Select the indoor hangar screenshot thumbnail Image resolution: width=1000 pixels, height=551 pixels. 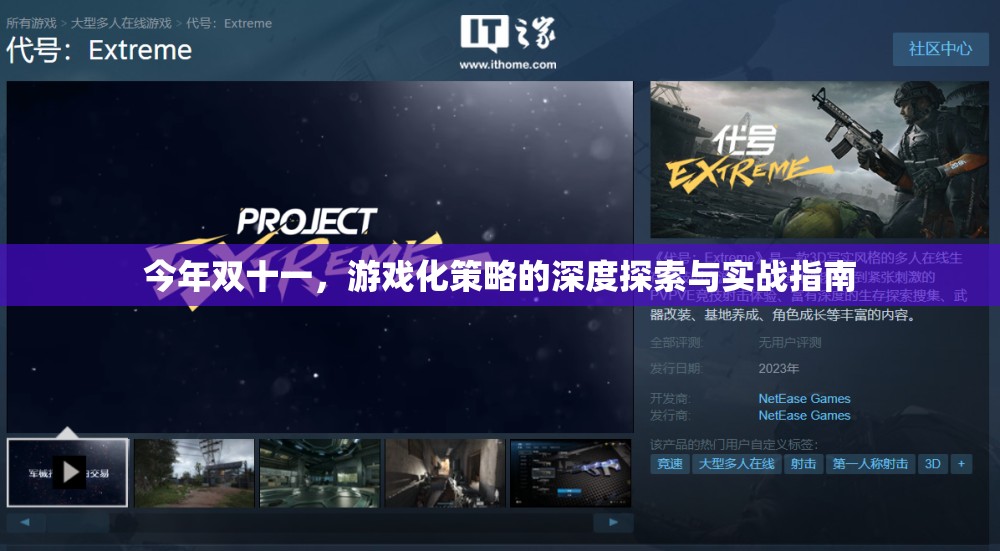coord(320,473)
